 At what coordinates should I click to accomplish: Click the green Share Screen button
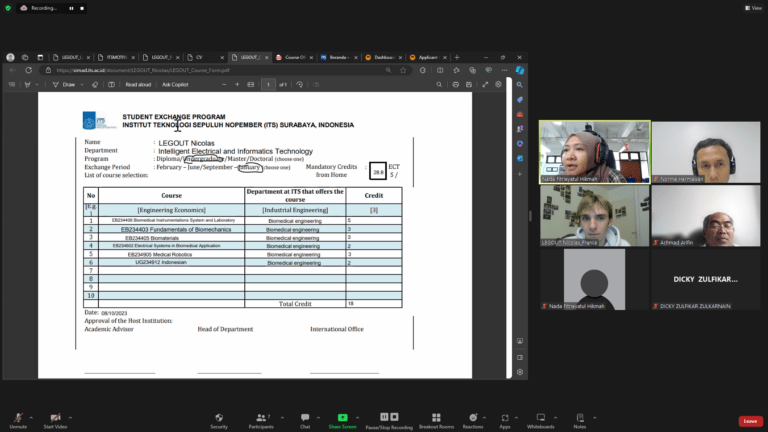(342, 417)
